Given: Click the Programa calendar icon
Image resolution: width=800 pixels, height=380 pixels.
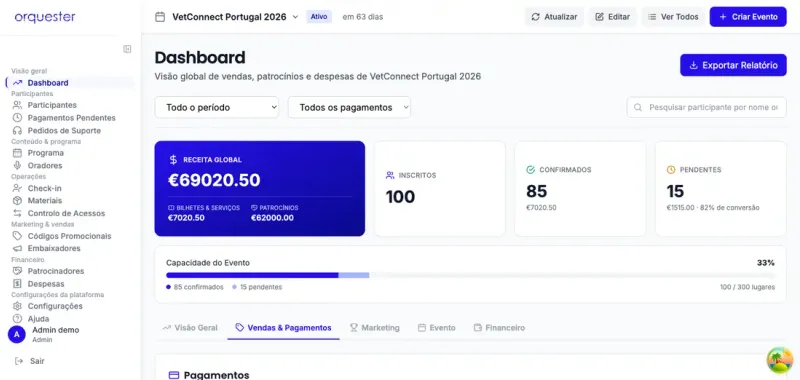Looking at the screenshot, I should (x=17, y=153).
